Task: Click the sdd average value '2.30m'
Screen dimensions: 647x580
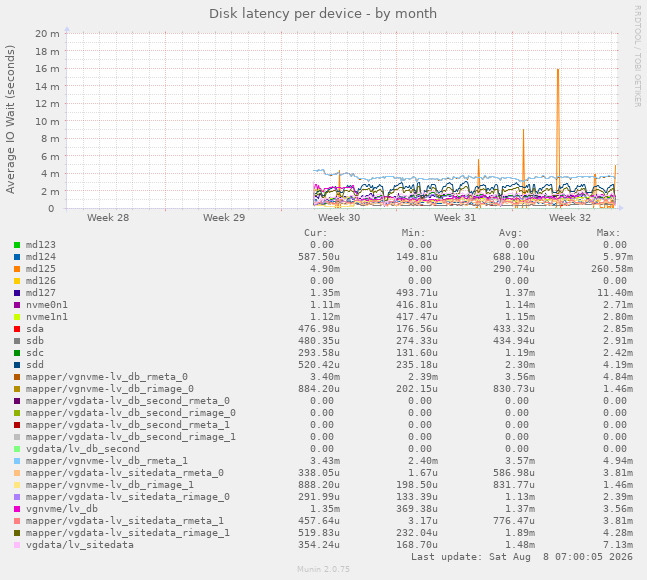Action: pyautogui.click(x=520, y=365)
